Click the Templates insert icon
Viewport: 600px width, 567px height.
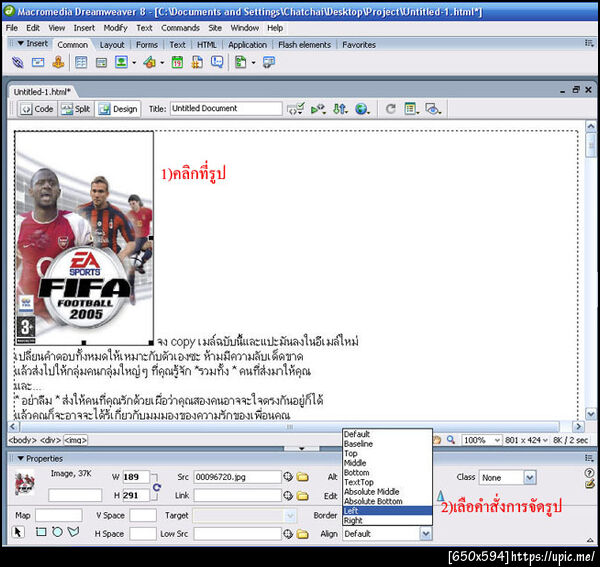point(241,62)
